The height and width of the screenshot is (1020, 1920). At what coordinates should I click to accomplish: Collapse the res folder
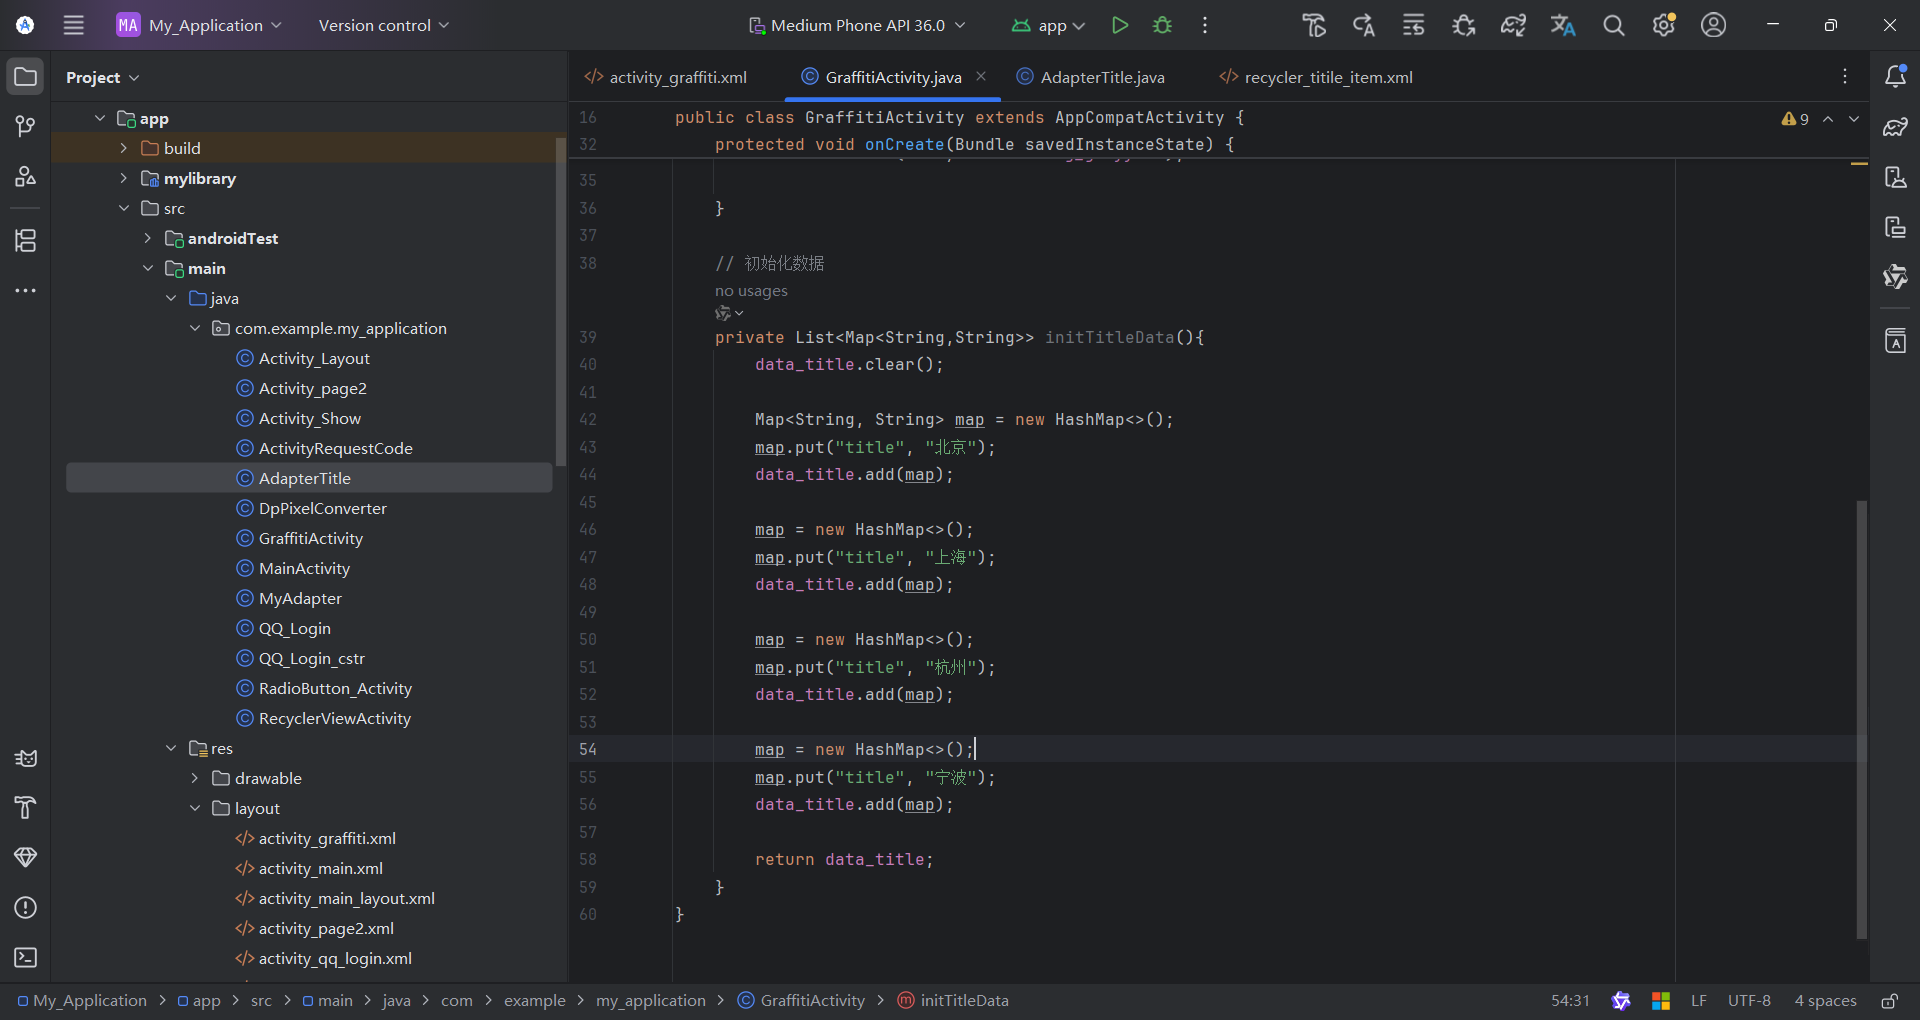click(171, 748)
